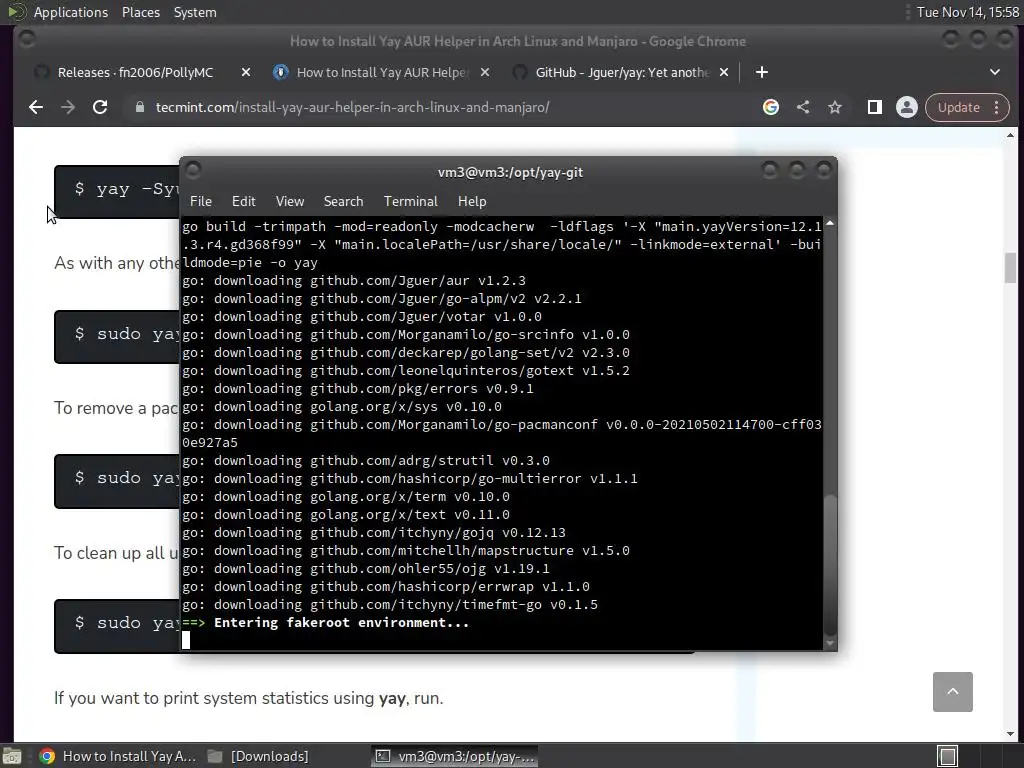This screenshot has height=768, width=1024.
Task: Switch to How to Install Yay AUR Helper tab
Action: pyautogui.click(x=382, y=72)
